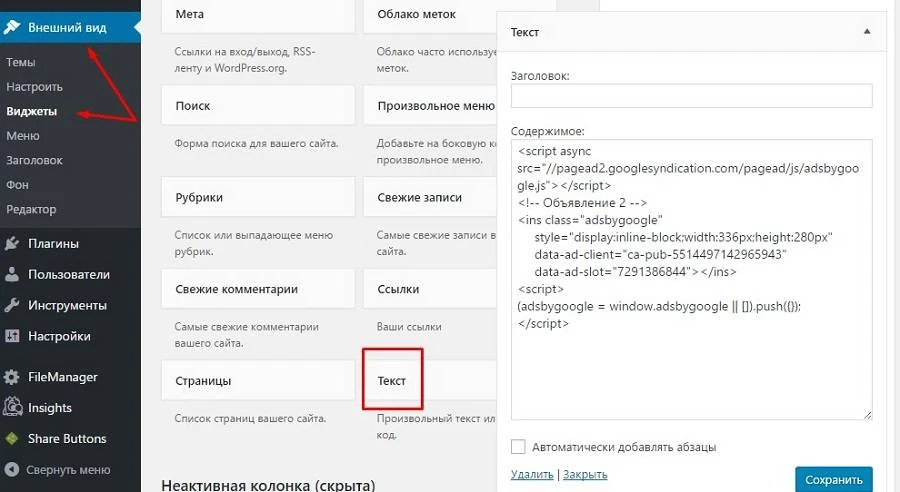Select the Ссылки widget

pyautogui.click(x=430, y=289)
